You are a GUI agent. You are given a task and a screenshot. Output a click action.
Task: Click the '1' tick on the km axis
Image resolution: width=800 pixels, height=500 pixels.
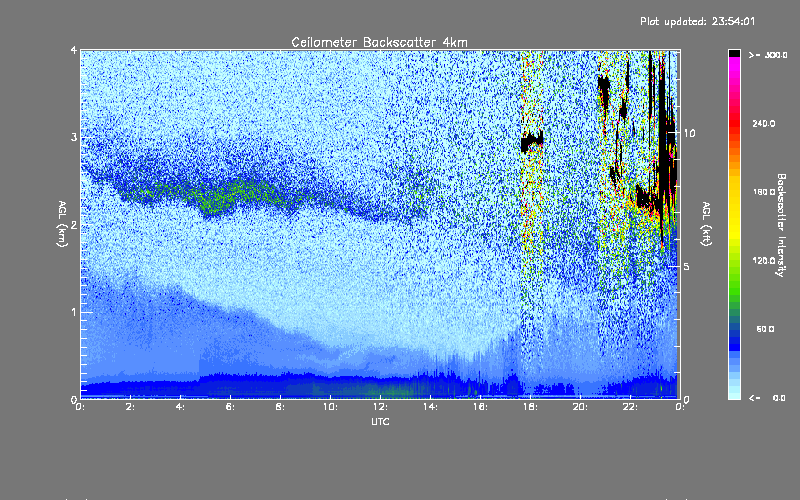coord(74,312)
